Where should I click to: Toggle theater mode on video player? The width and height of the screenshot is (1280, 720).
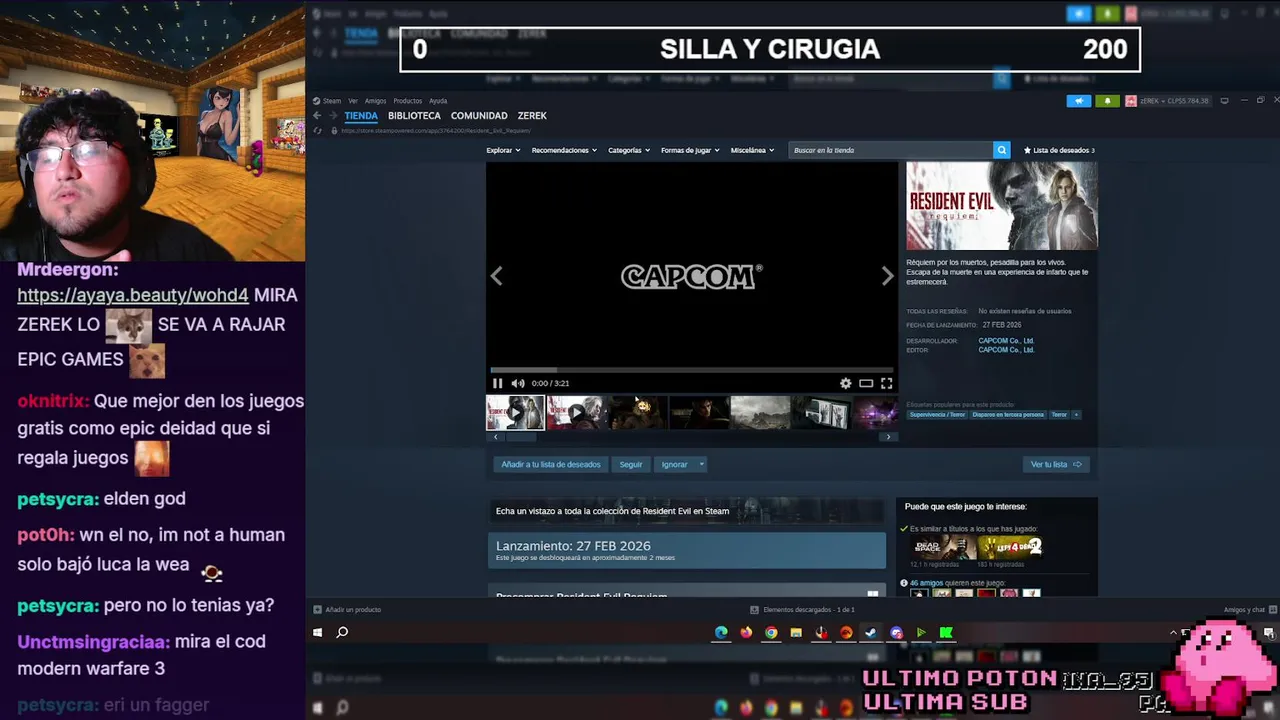[866, 383]
